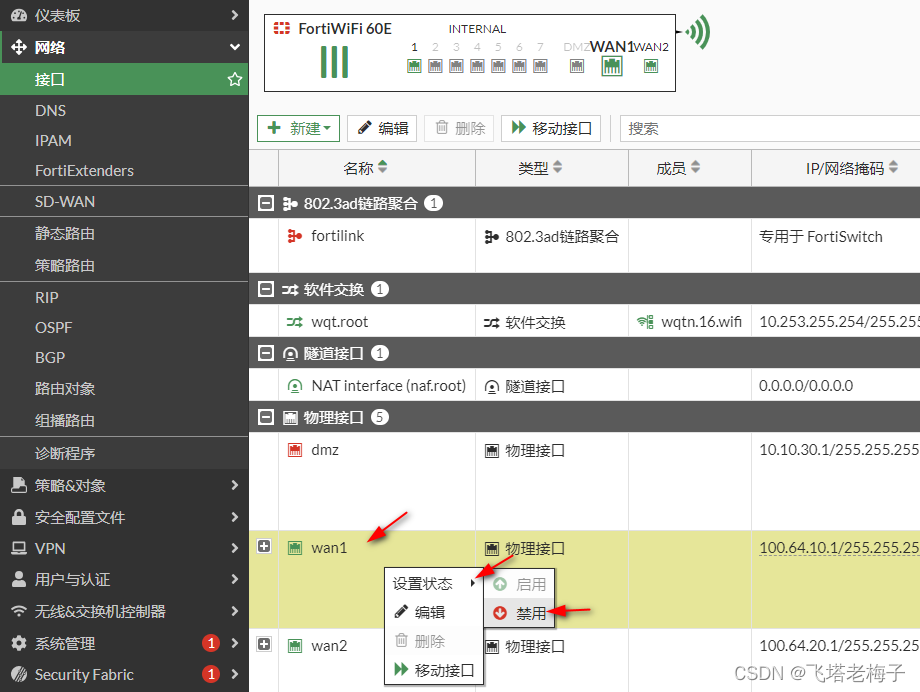920x692 pixels.
Task: Click the 10.253.255.254 address cell
Action: point(839,322)
